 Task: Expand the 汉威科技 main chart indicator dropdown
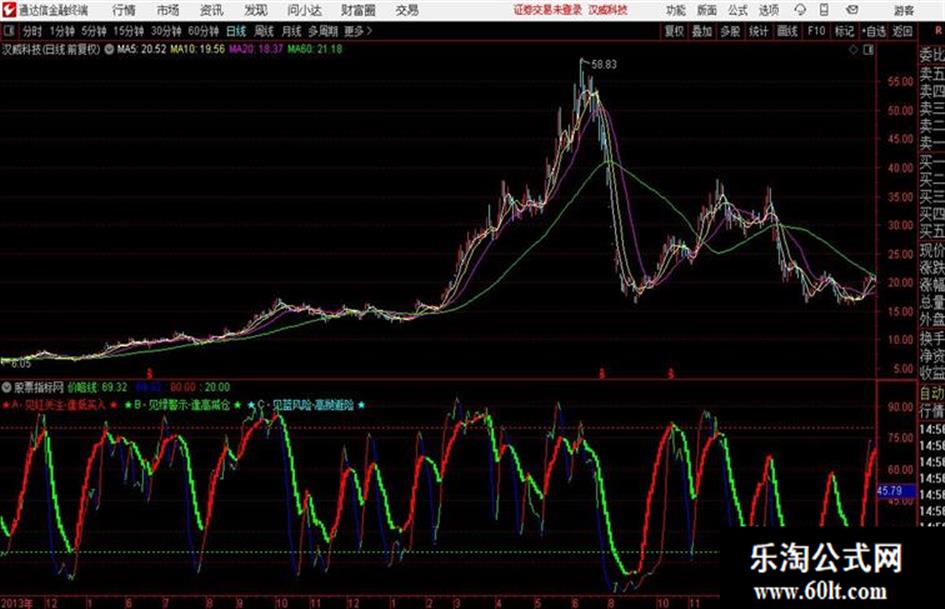pyautogui.click(x=109, y=49)
